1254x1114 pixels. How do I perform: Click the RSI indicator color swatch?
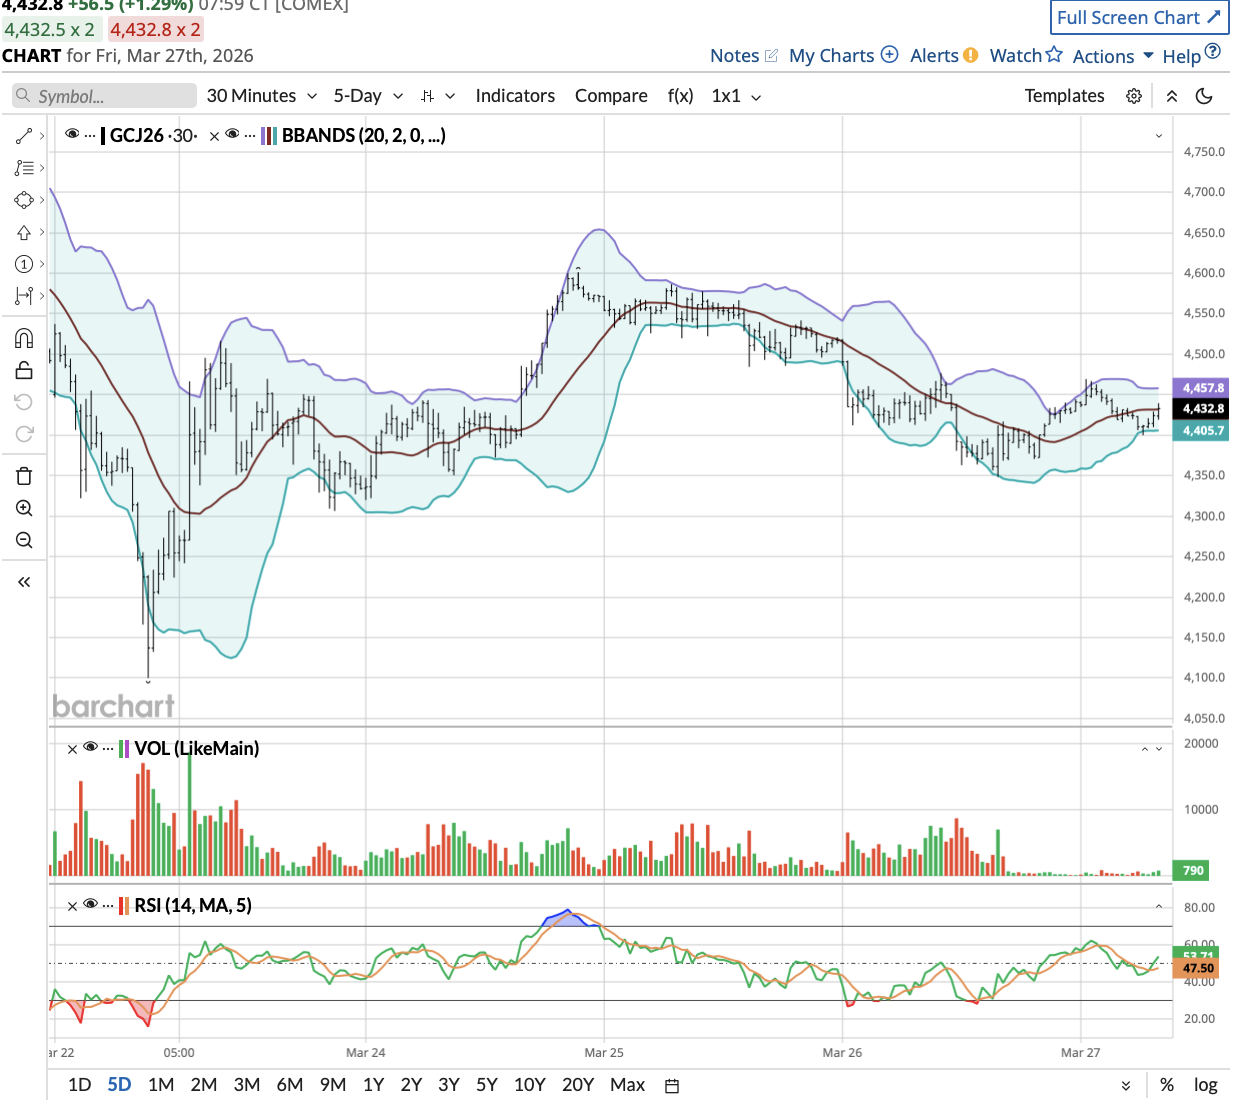tap(124, 906)
